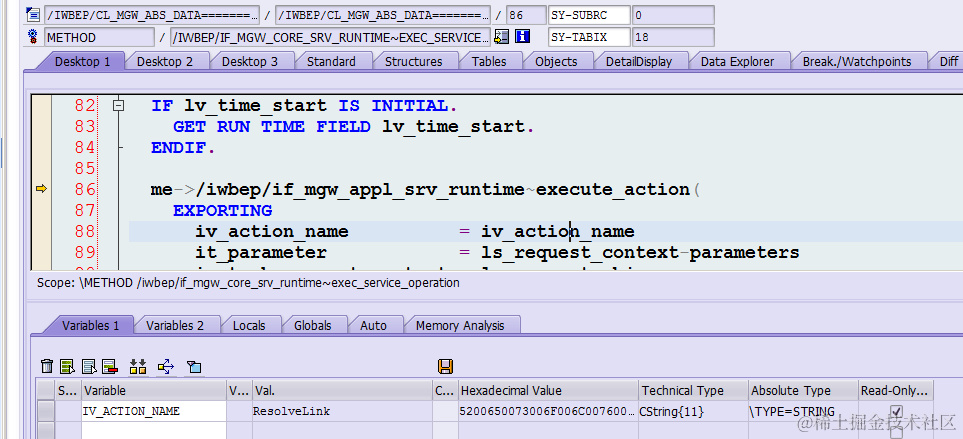Open the Auto tab
Viewport: 963px width, 439px height.
[x=373, y=325]
